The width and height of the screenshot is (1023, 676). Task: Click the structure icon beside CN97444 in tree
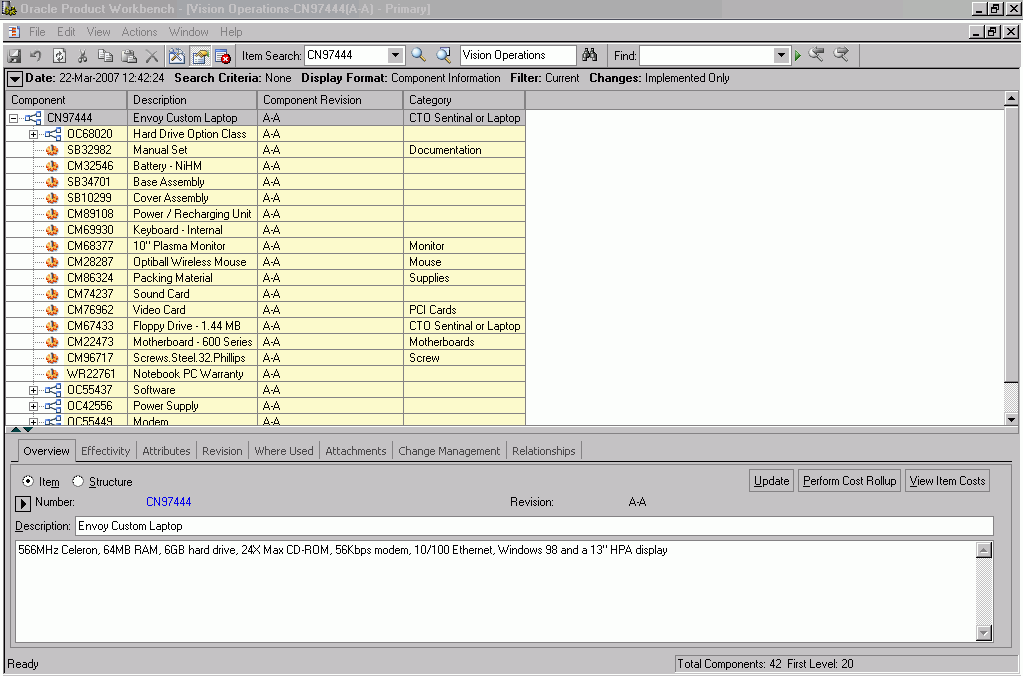point(33,118)
